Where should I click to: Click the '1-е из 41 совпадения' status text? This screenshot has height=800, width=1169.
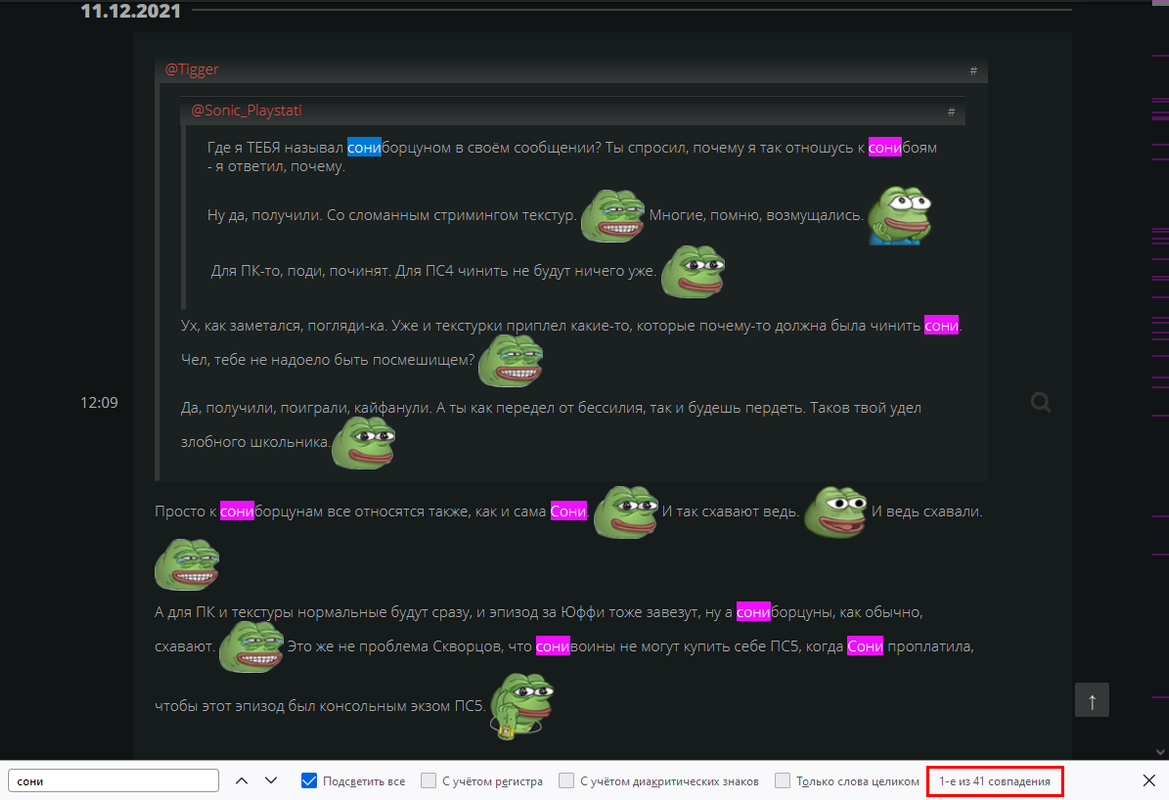pyautogui.click(x=995, y=781)
